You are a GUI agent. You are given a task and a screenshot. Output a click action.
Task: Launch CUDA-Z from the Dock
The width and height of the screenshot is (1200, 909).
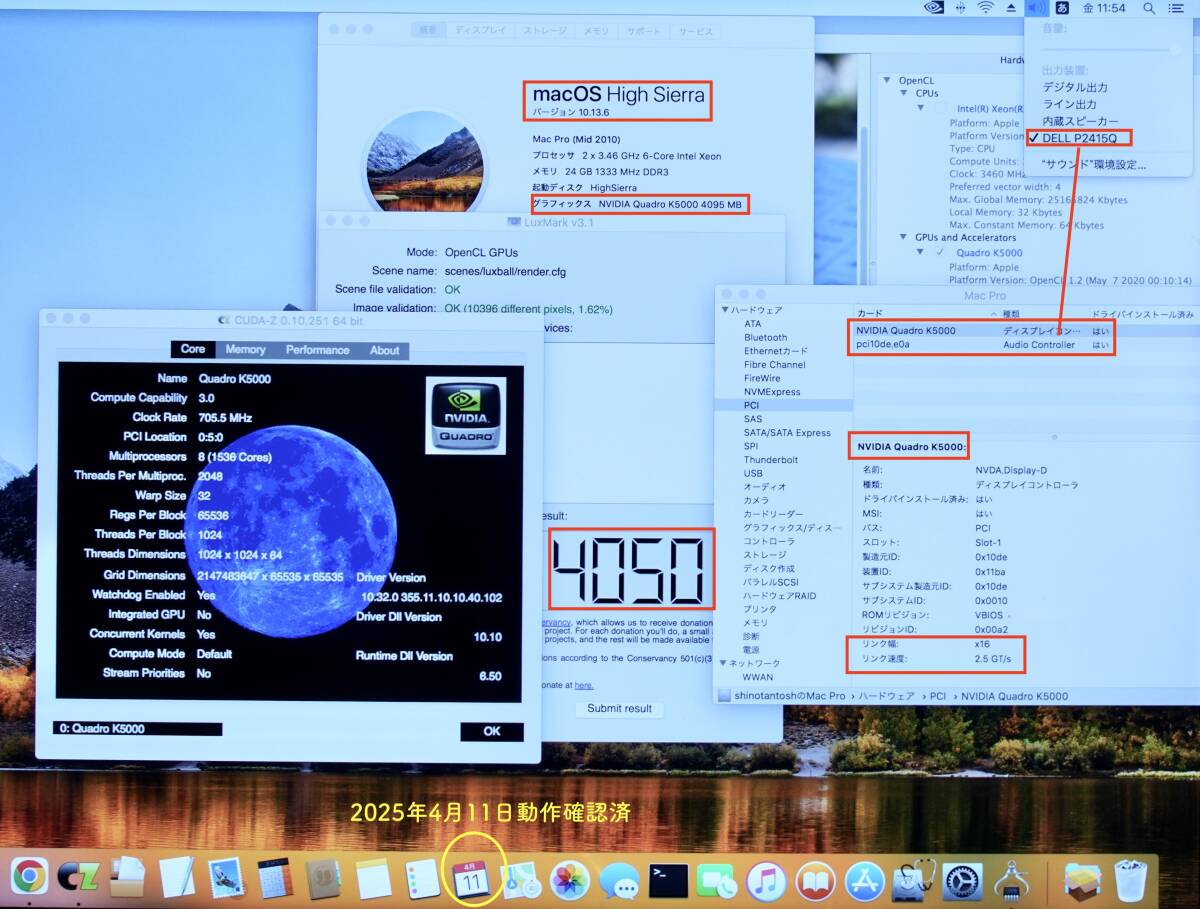tap(77, 878)
